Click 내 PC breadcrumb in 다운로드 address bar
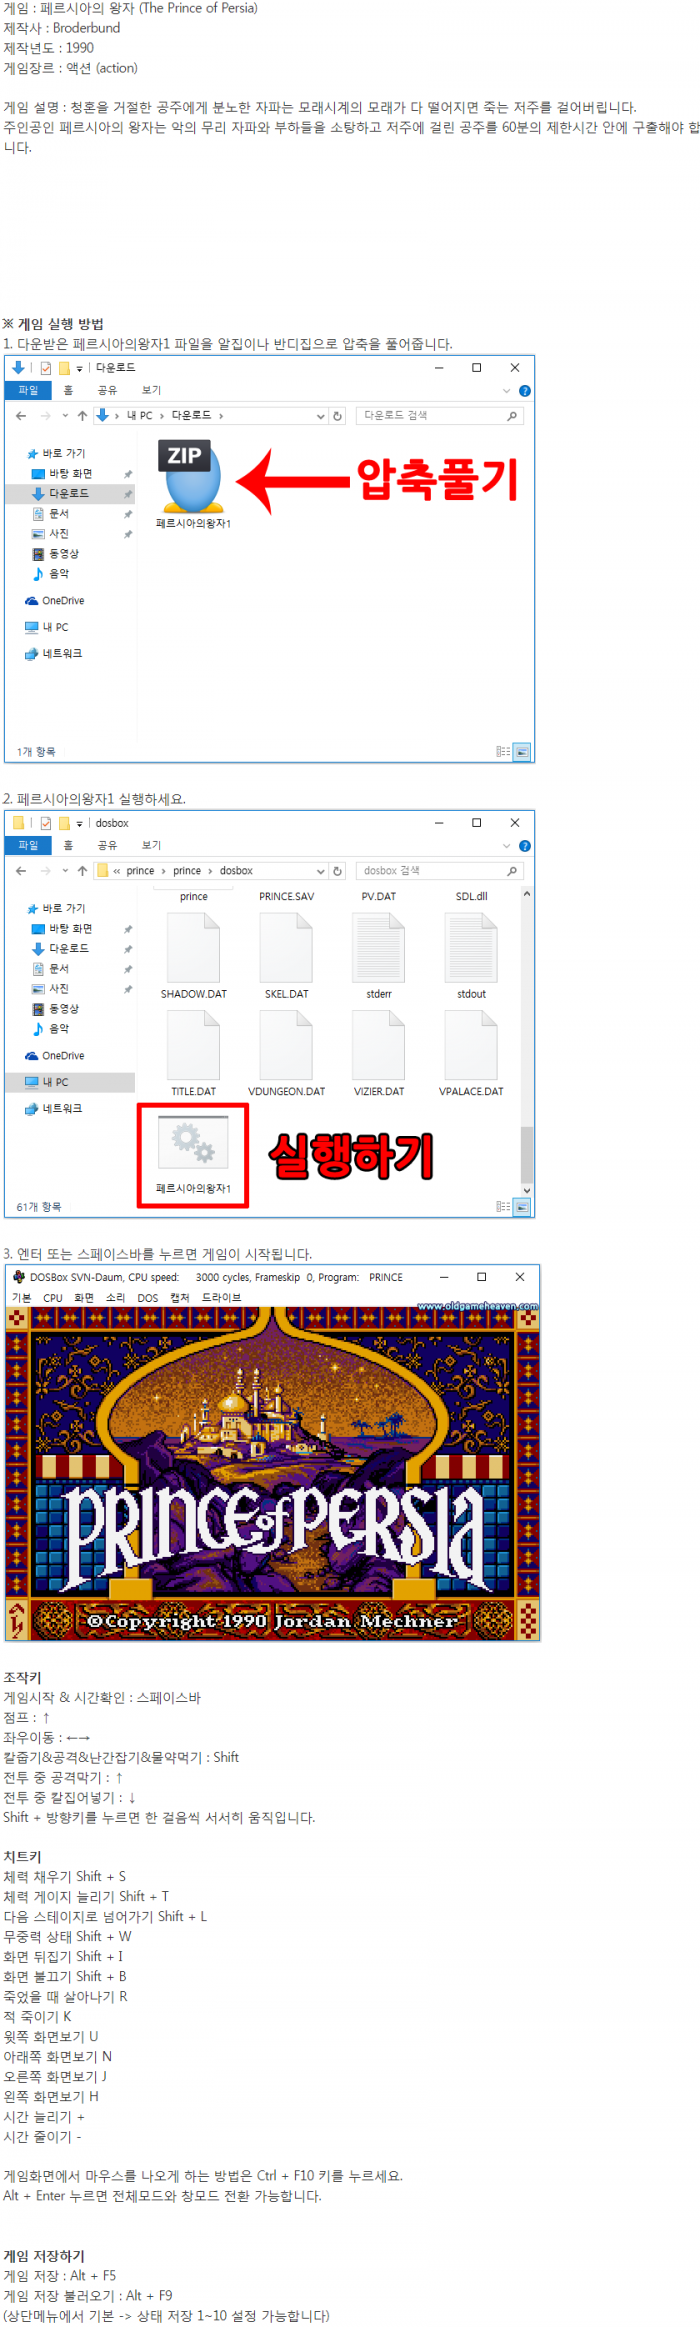Screen dimensions: 700x2327 click(139, 416)
